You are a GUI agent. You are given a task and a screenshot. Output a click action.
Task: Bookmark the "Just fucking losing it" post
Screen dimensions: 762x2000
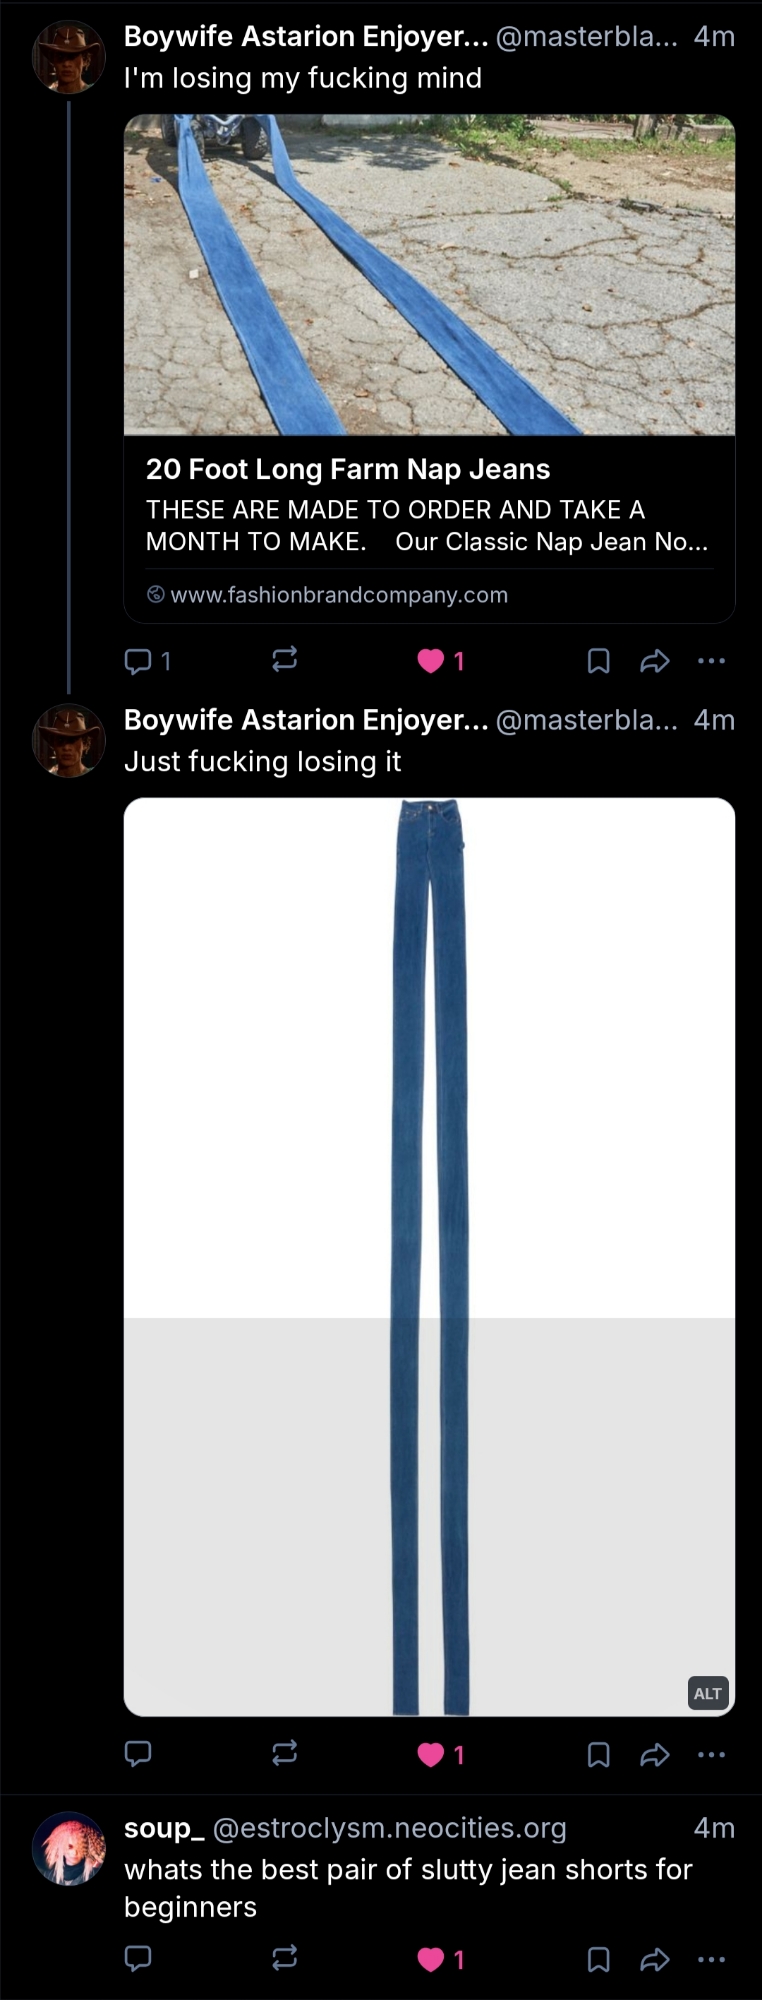(x=598, y=1754)
